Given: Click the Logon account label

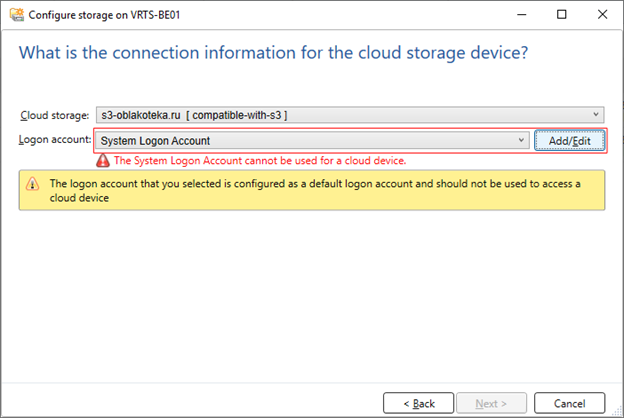Looking at the screenshot, I should (55, 140).
